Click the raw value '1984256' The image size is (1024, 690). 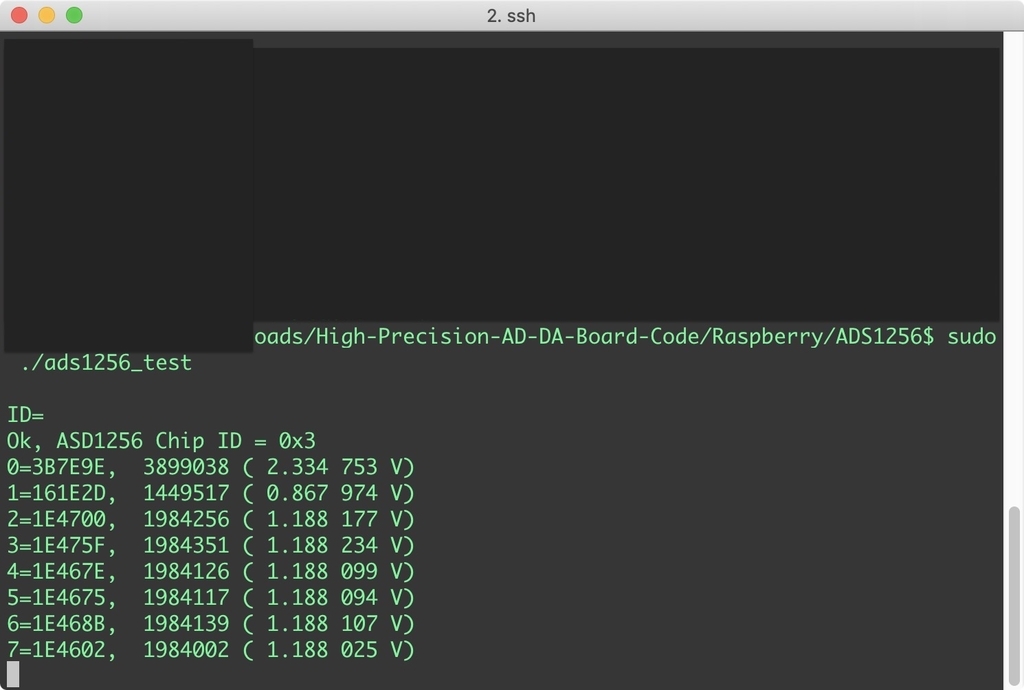186,519
